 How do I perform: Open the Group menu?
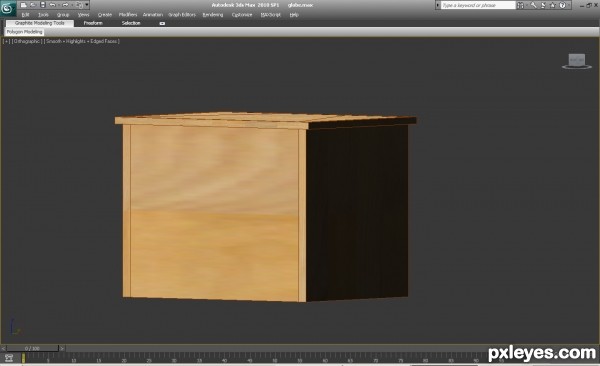click(x=63, y=15)
